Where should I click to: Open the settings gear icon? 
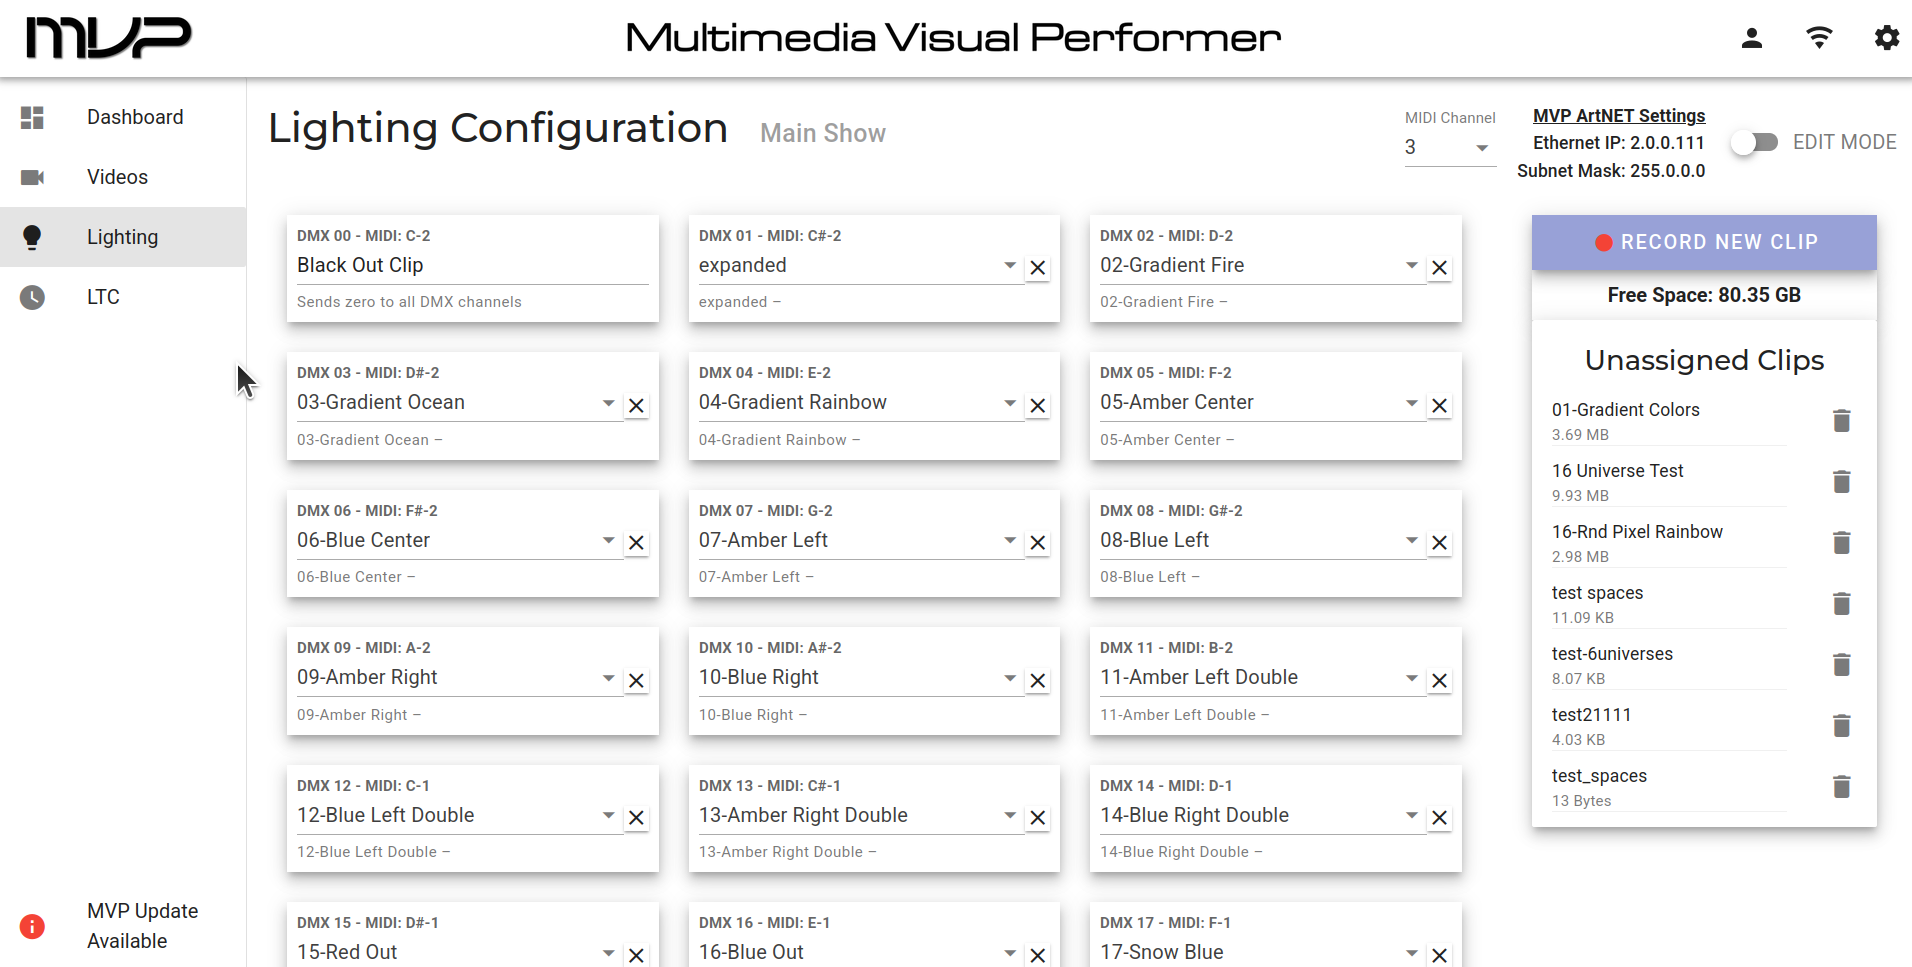click(x=1886, y=38)
